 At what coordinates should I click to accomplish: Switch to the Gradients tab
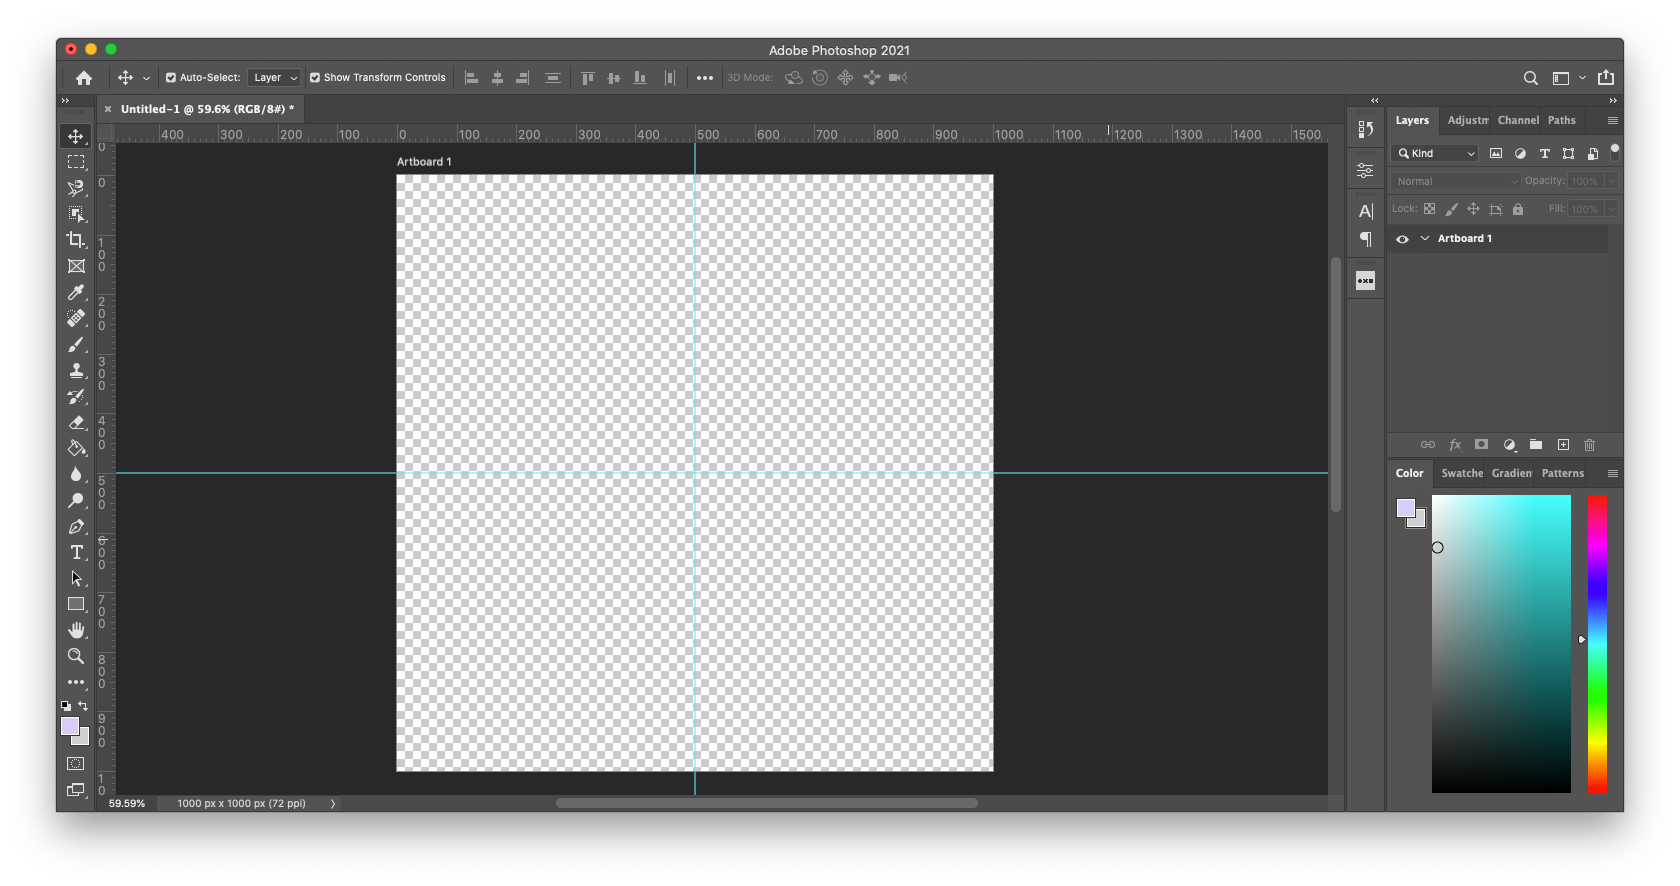pyautogui.click(x=1511, y=474)
